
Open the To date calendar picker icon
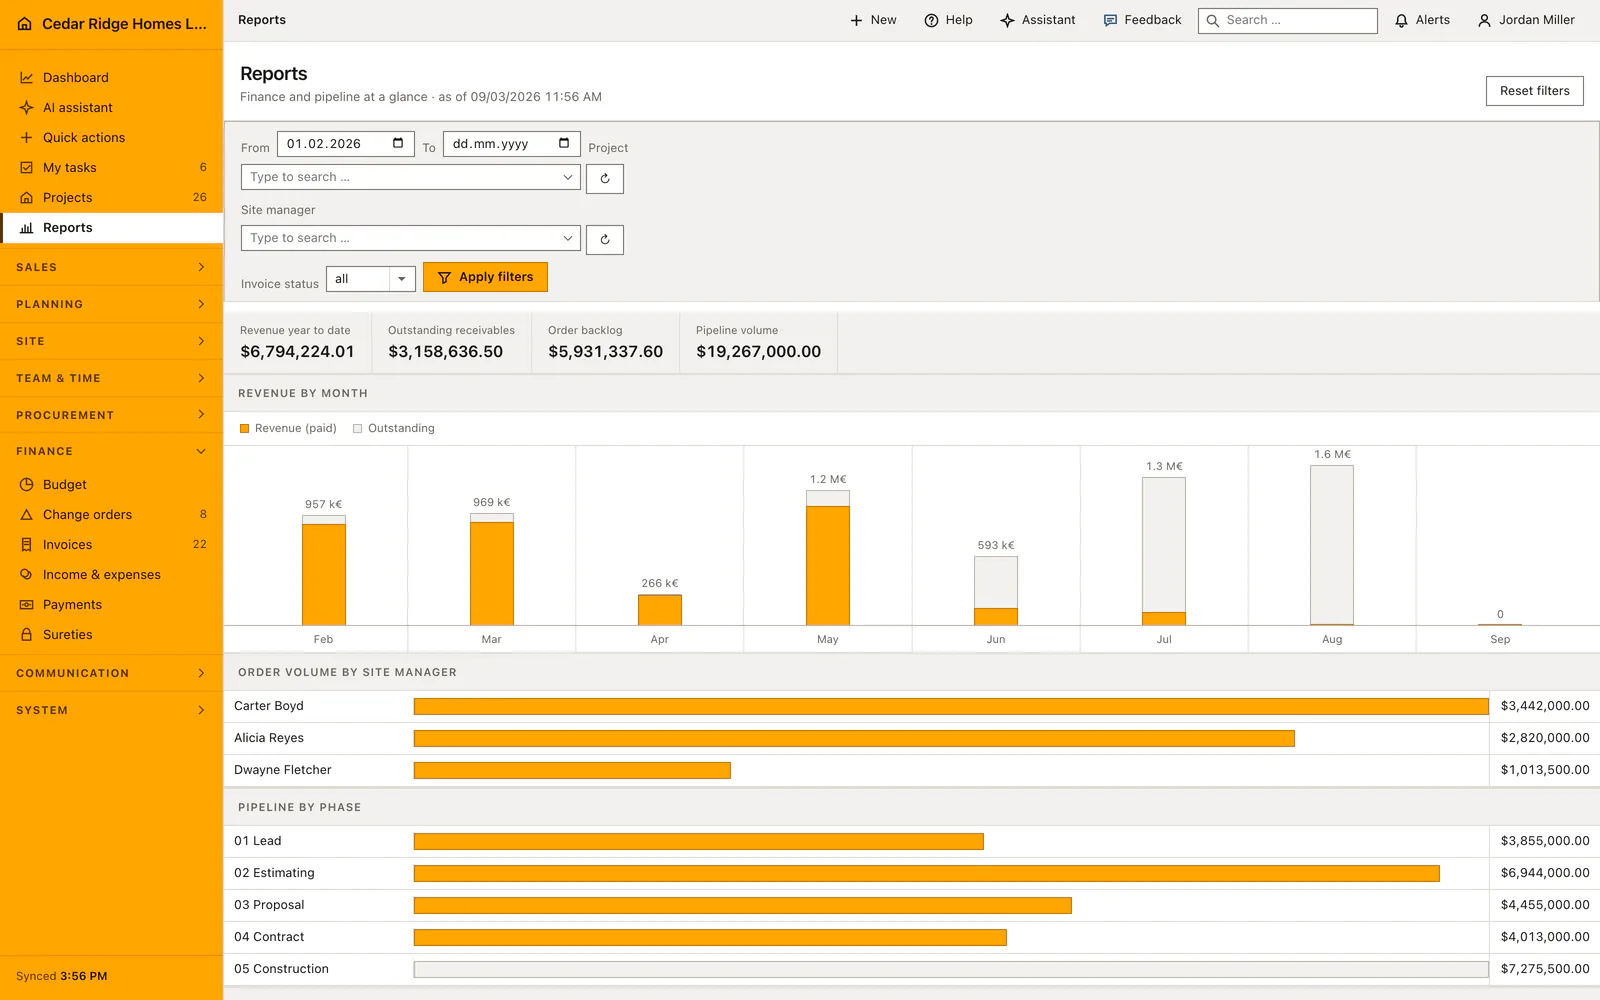[564, 143]
